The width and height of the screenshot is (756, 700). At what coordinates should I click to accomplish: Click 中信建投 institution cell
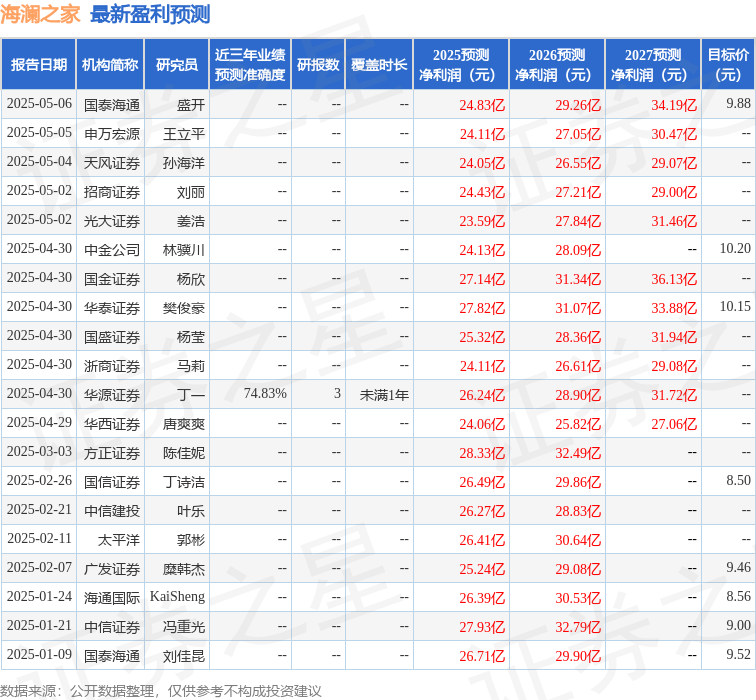(x=112, y=511)
